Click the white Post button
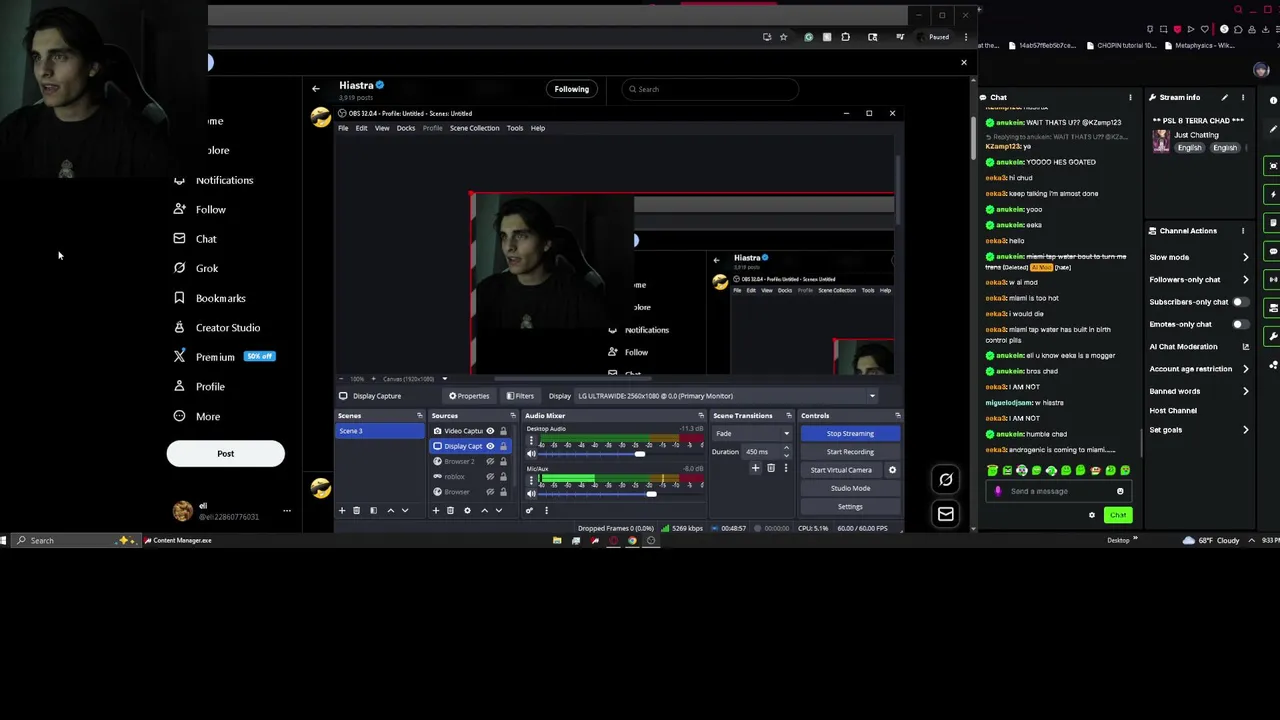 tap(225, 454)
